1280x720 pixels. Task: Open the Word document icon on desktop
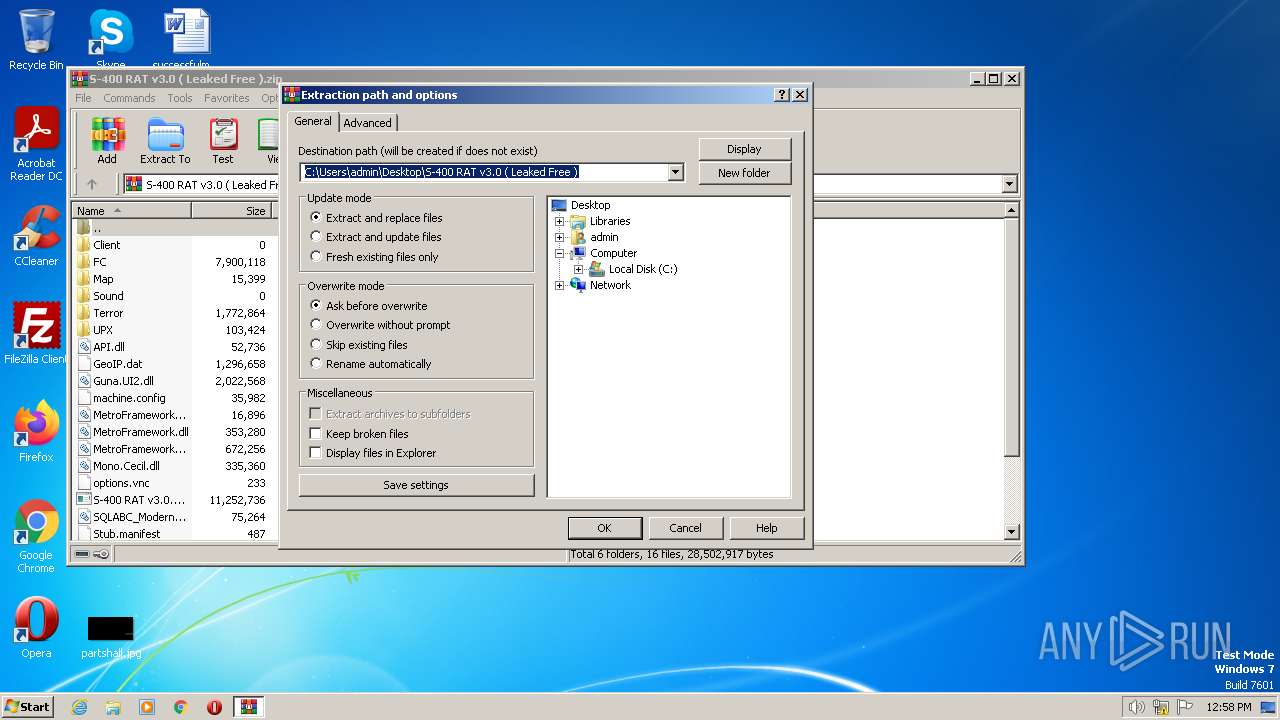pos(187,40)
